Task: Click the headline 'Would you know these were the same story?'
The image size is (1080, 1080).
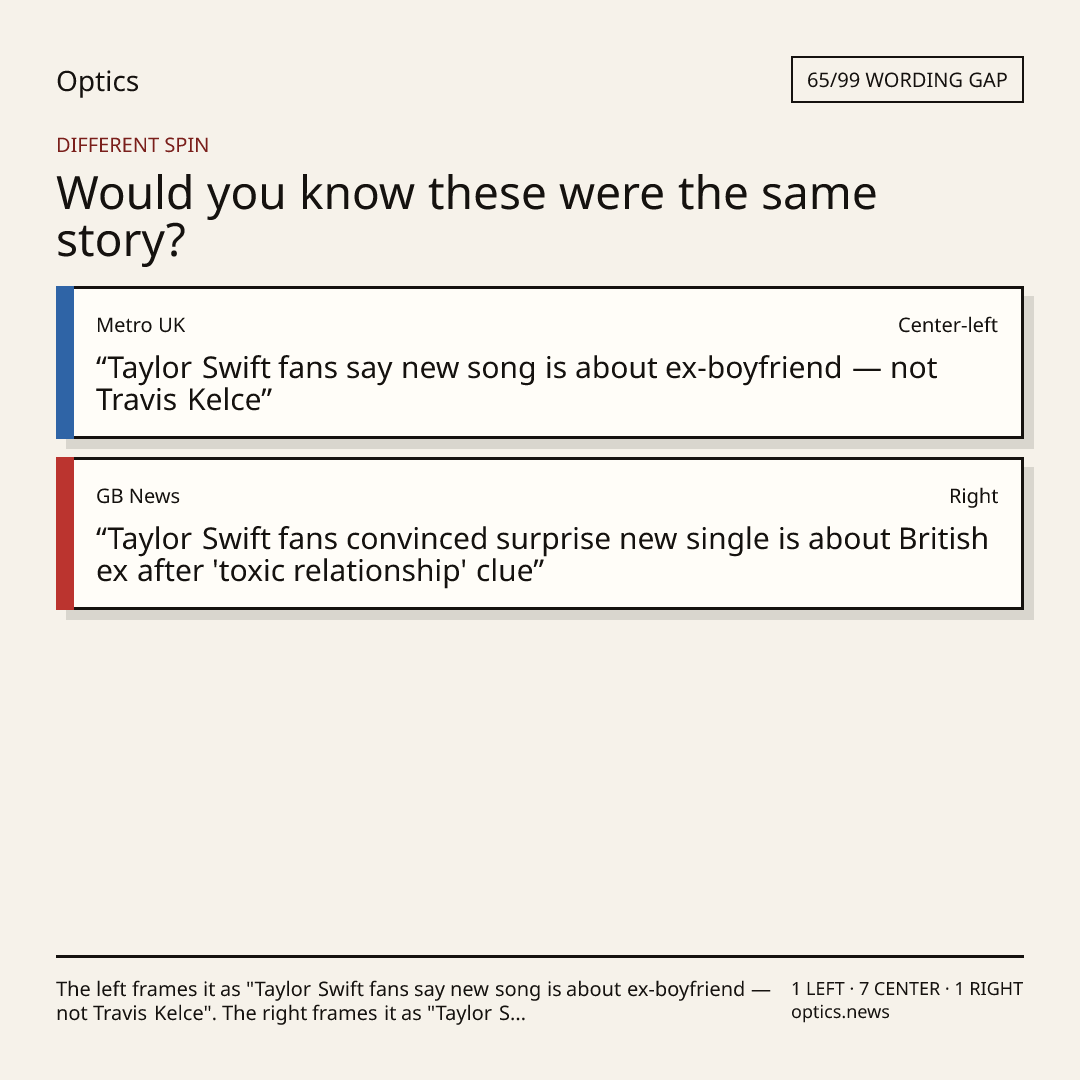Action: point(466,216)
